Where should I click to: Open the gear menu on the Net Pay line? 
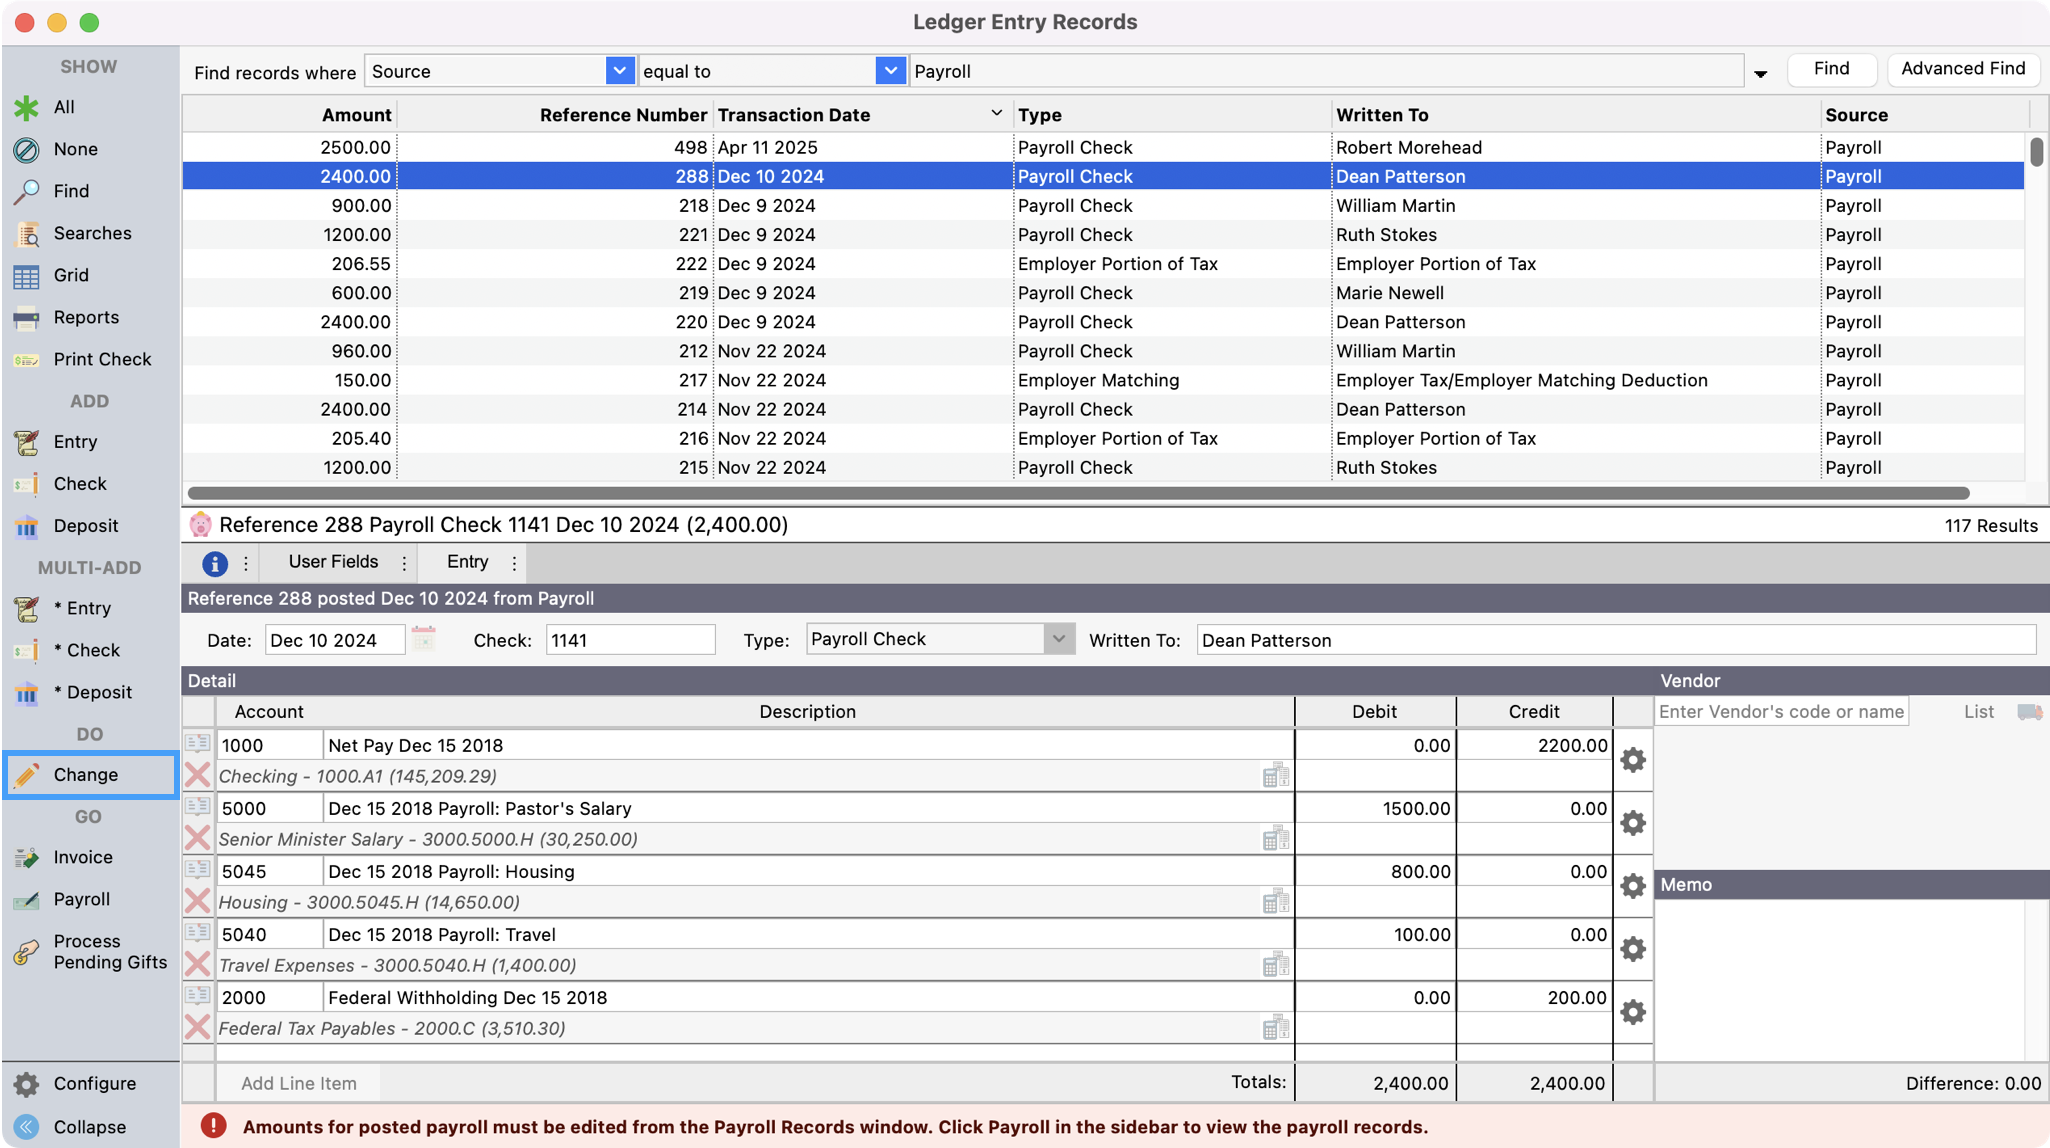(1633, 759)
